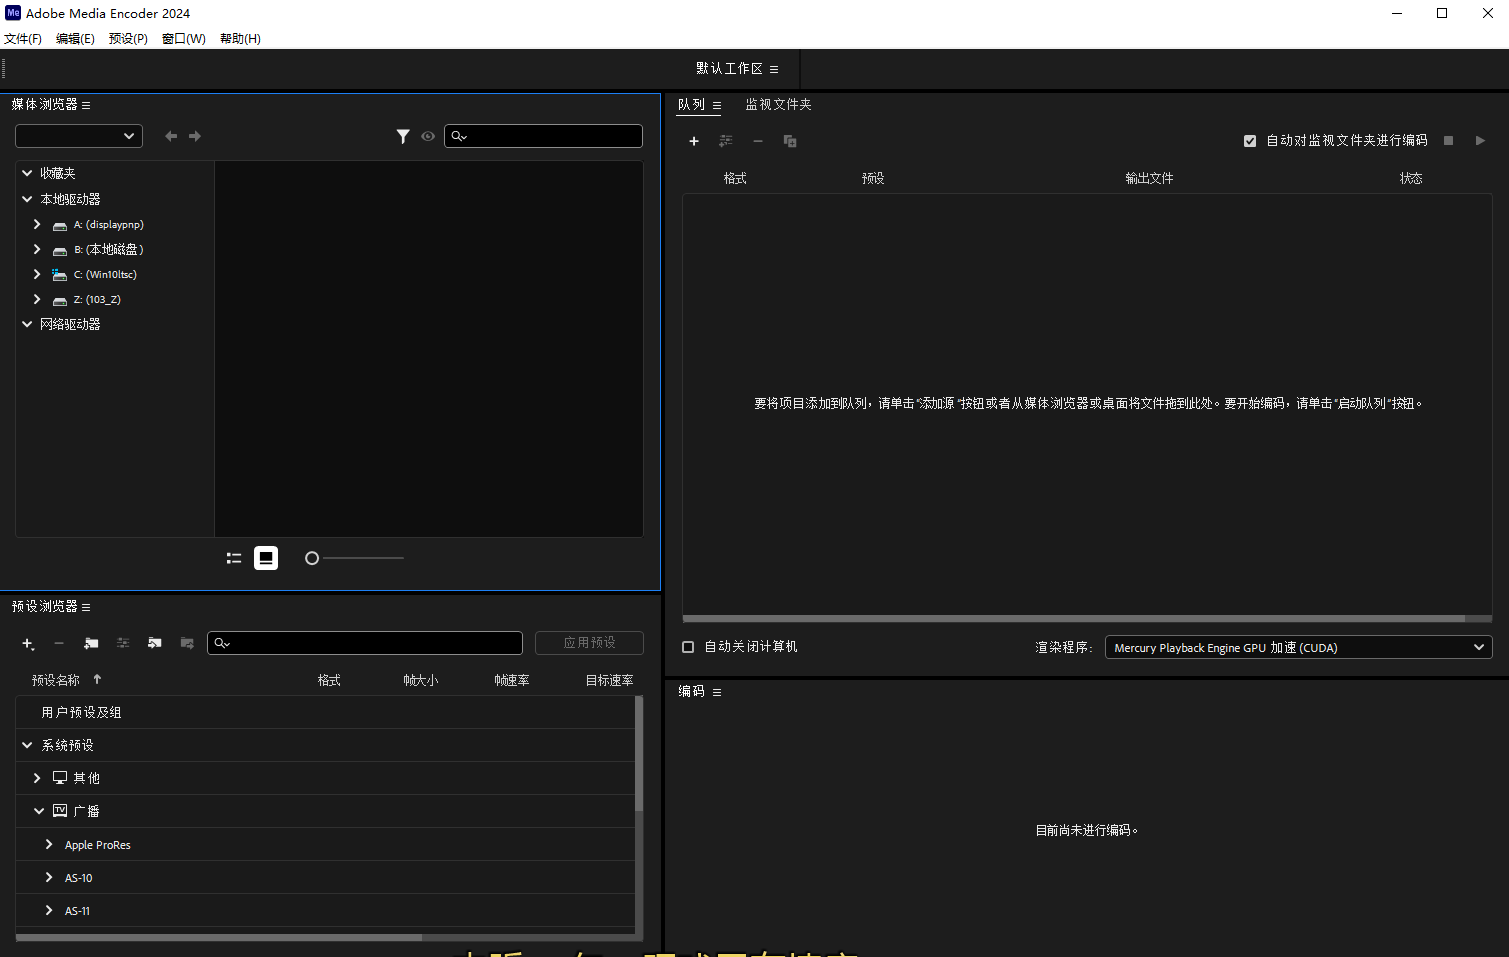This screenshot has width=1509, height=957.
Task: Click the Start Queue play icon
Action: (x=1480, y=141)
